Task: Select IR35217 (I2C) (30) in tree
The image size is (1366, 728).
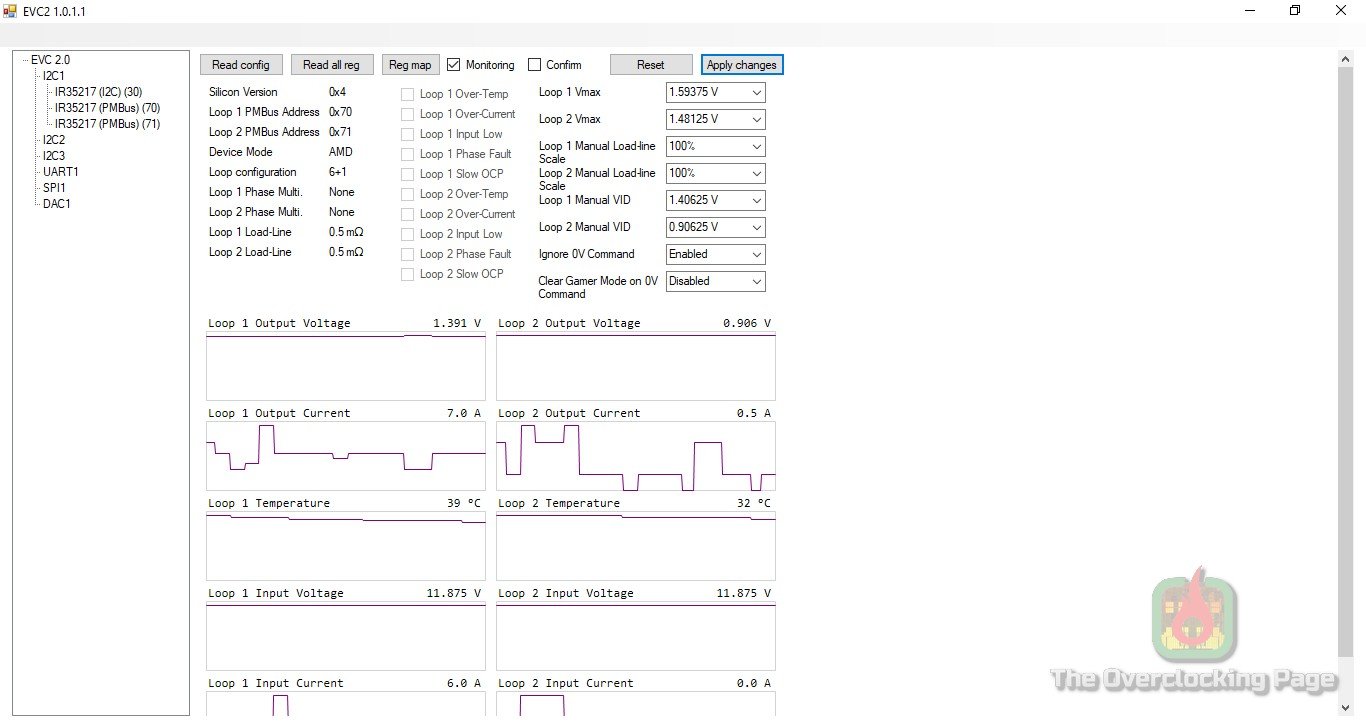Action: [98, 92]
